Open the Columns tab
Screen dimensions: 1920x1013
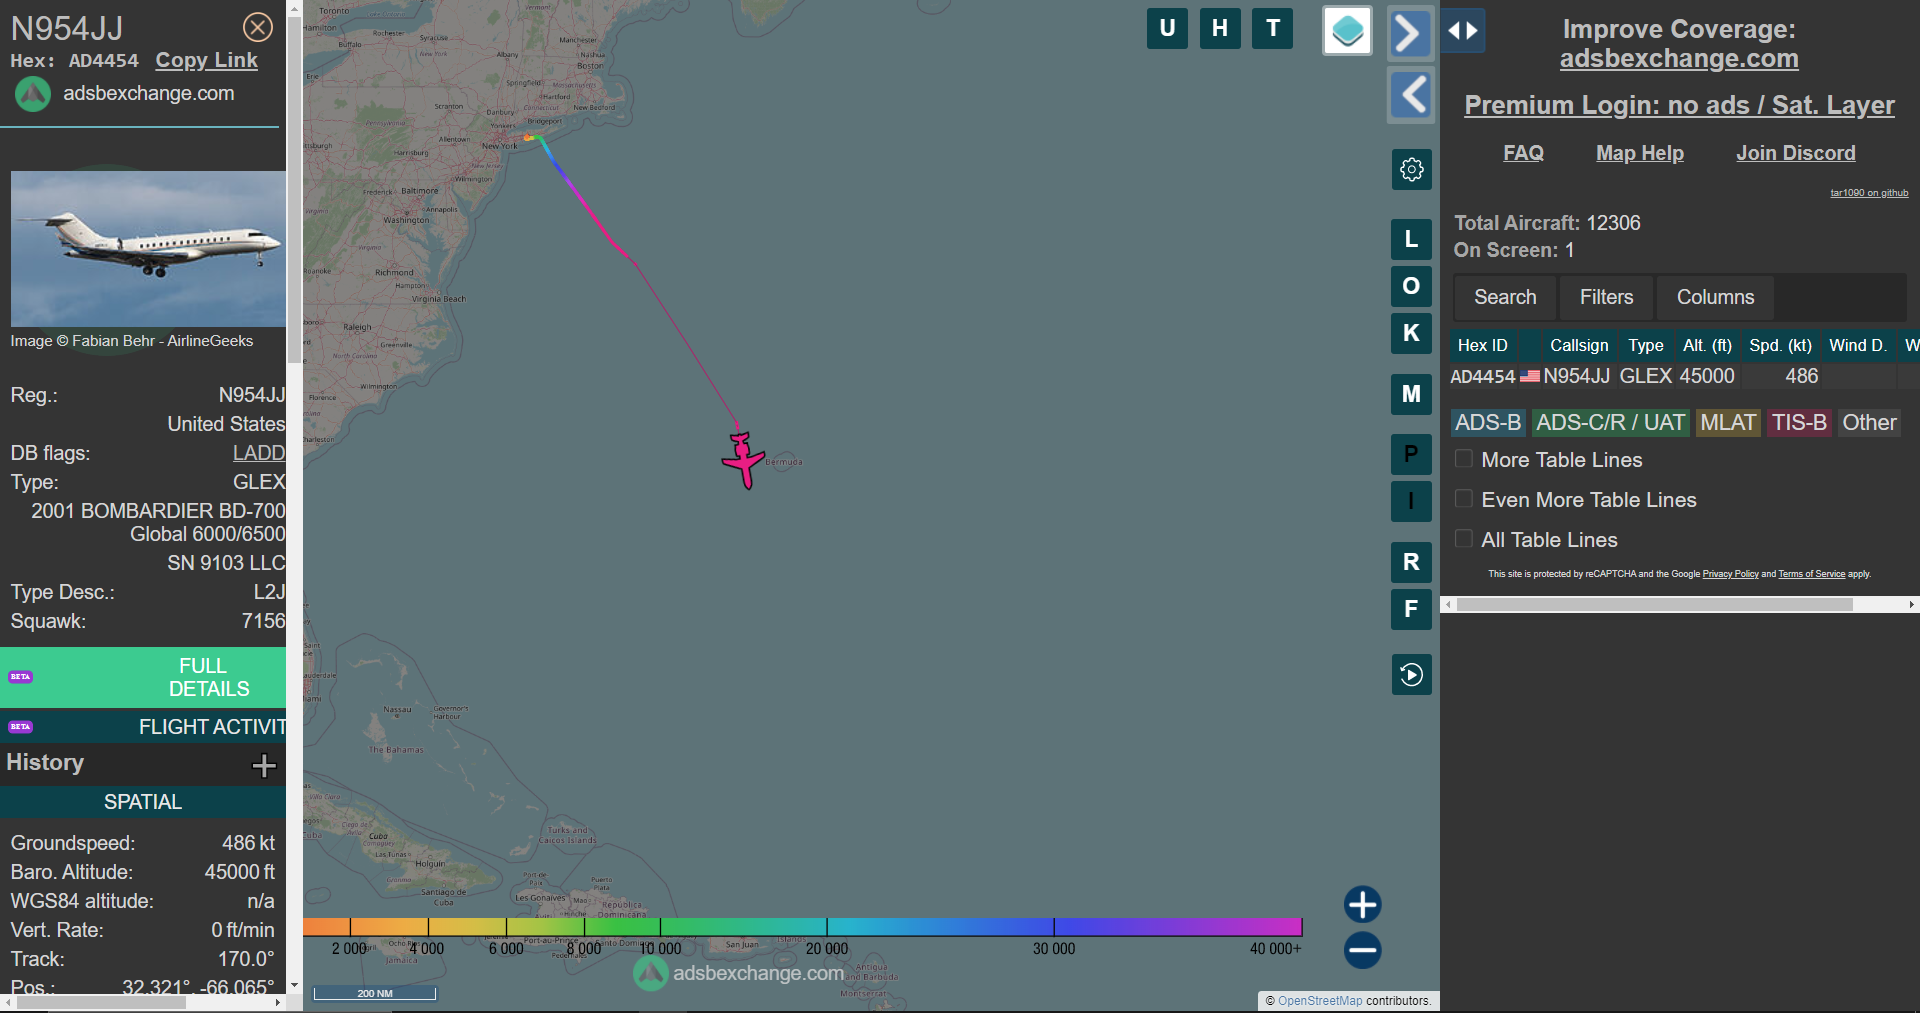[x=1715, y=297]
